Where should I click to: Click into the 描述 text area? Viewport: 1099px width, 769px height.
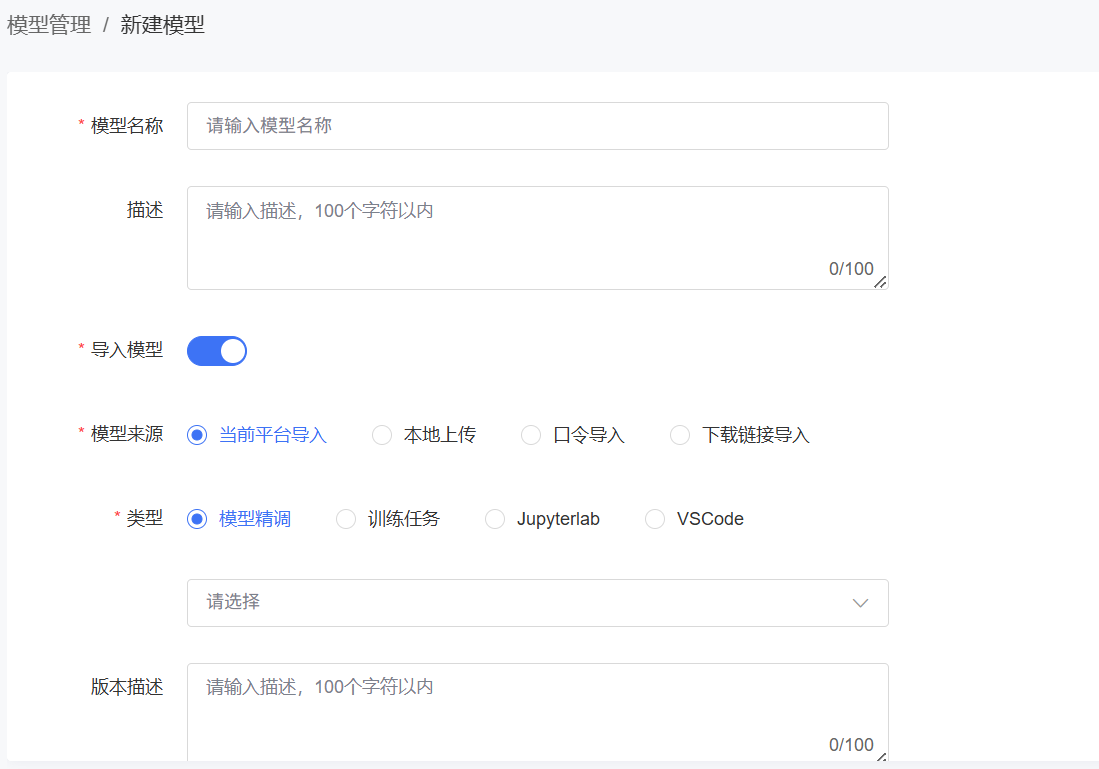537,230
